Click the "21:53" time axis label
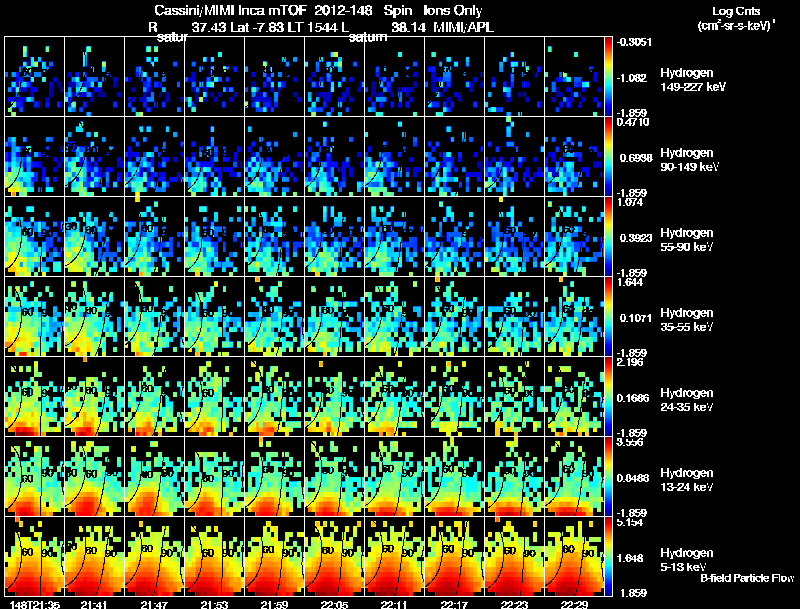This screenshot has height=609, width=800. (214, 604)
